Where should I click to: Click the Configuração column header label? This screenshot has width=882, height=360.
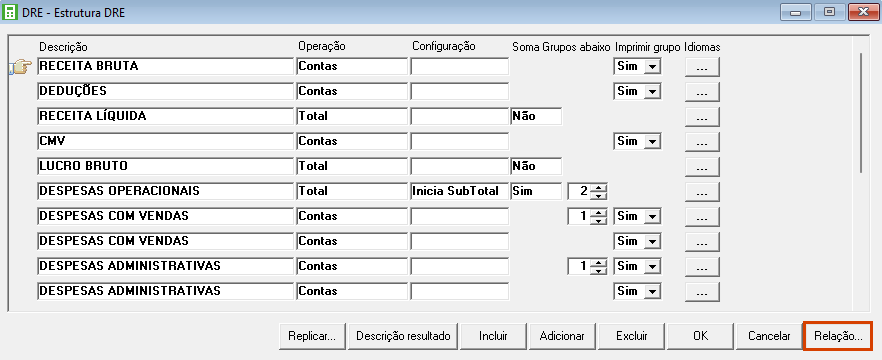(444, 47)
